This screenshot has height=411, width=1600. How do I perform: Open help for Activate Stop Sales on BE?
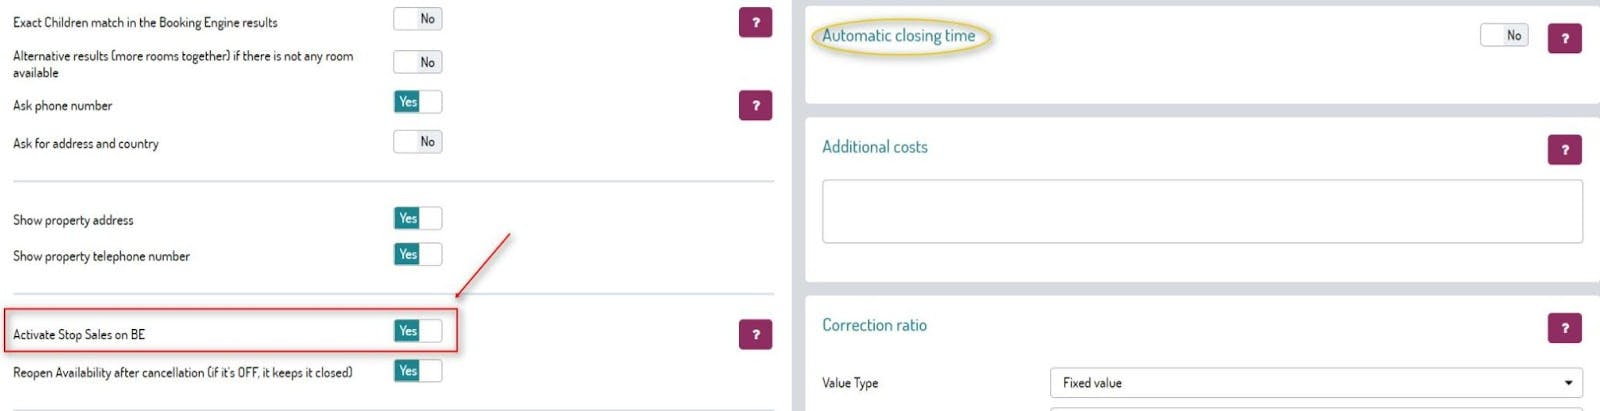(x=755, y=334)
